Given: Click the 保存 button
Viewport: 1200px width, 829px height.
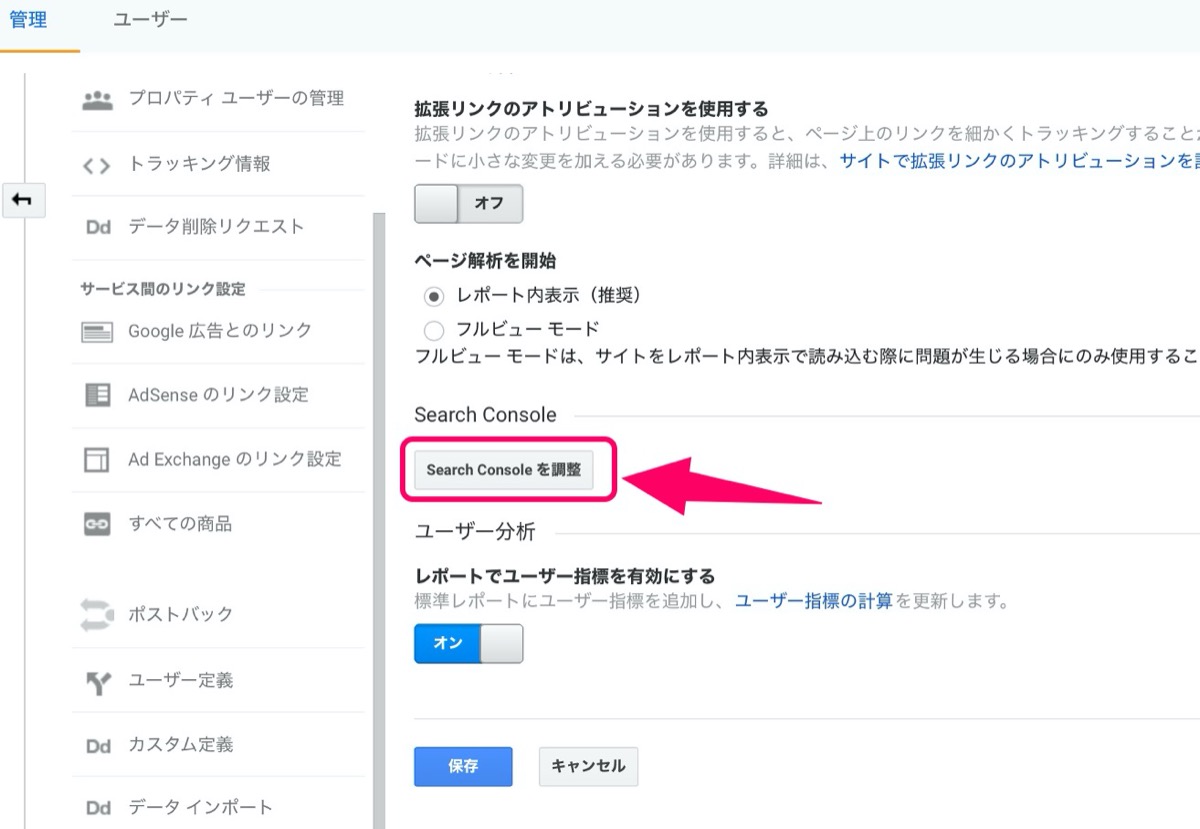Looking at the screenshot, I should pos(463,767).
